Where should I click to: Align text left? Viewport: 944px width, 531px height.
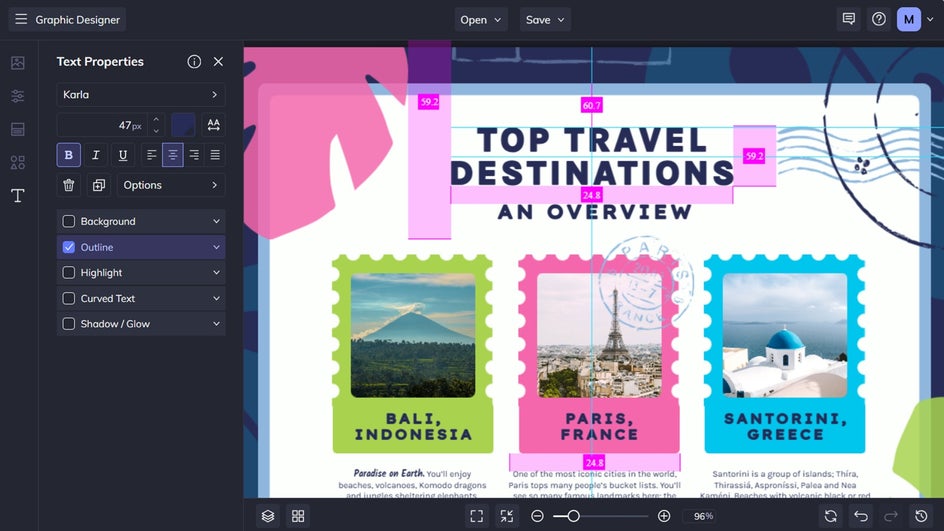(152, 155)
